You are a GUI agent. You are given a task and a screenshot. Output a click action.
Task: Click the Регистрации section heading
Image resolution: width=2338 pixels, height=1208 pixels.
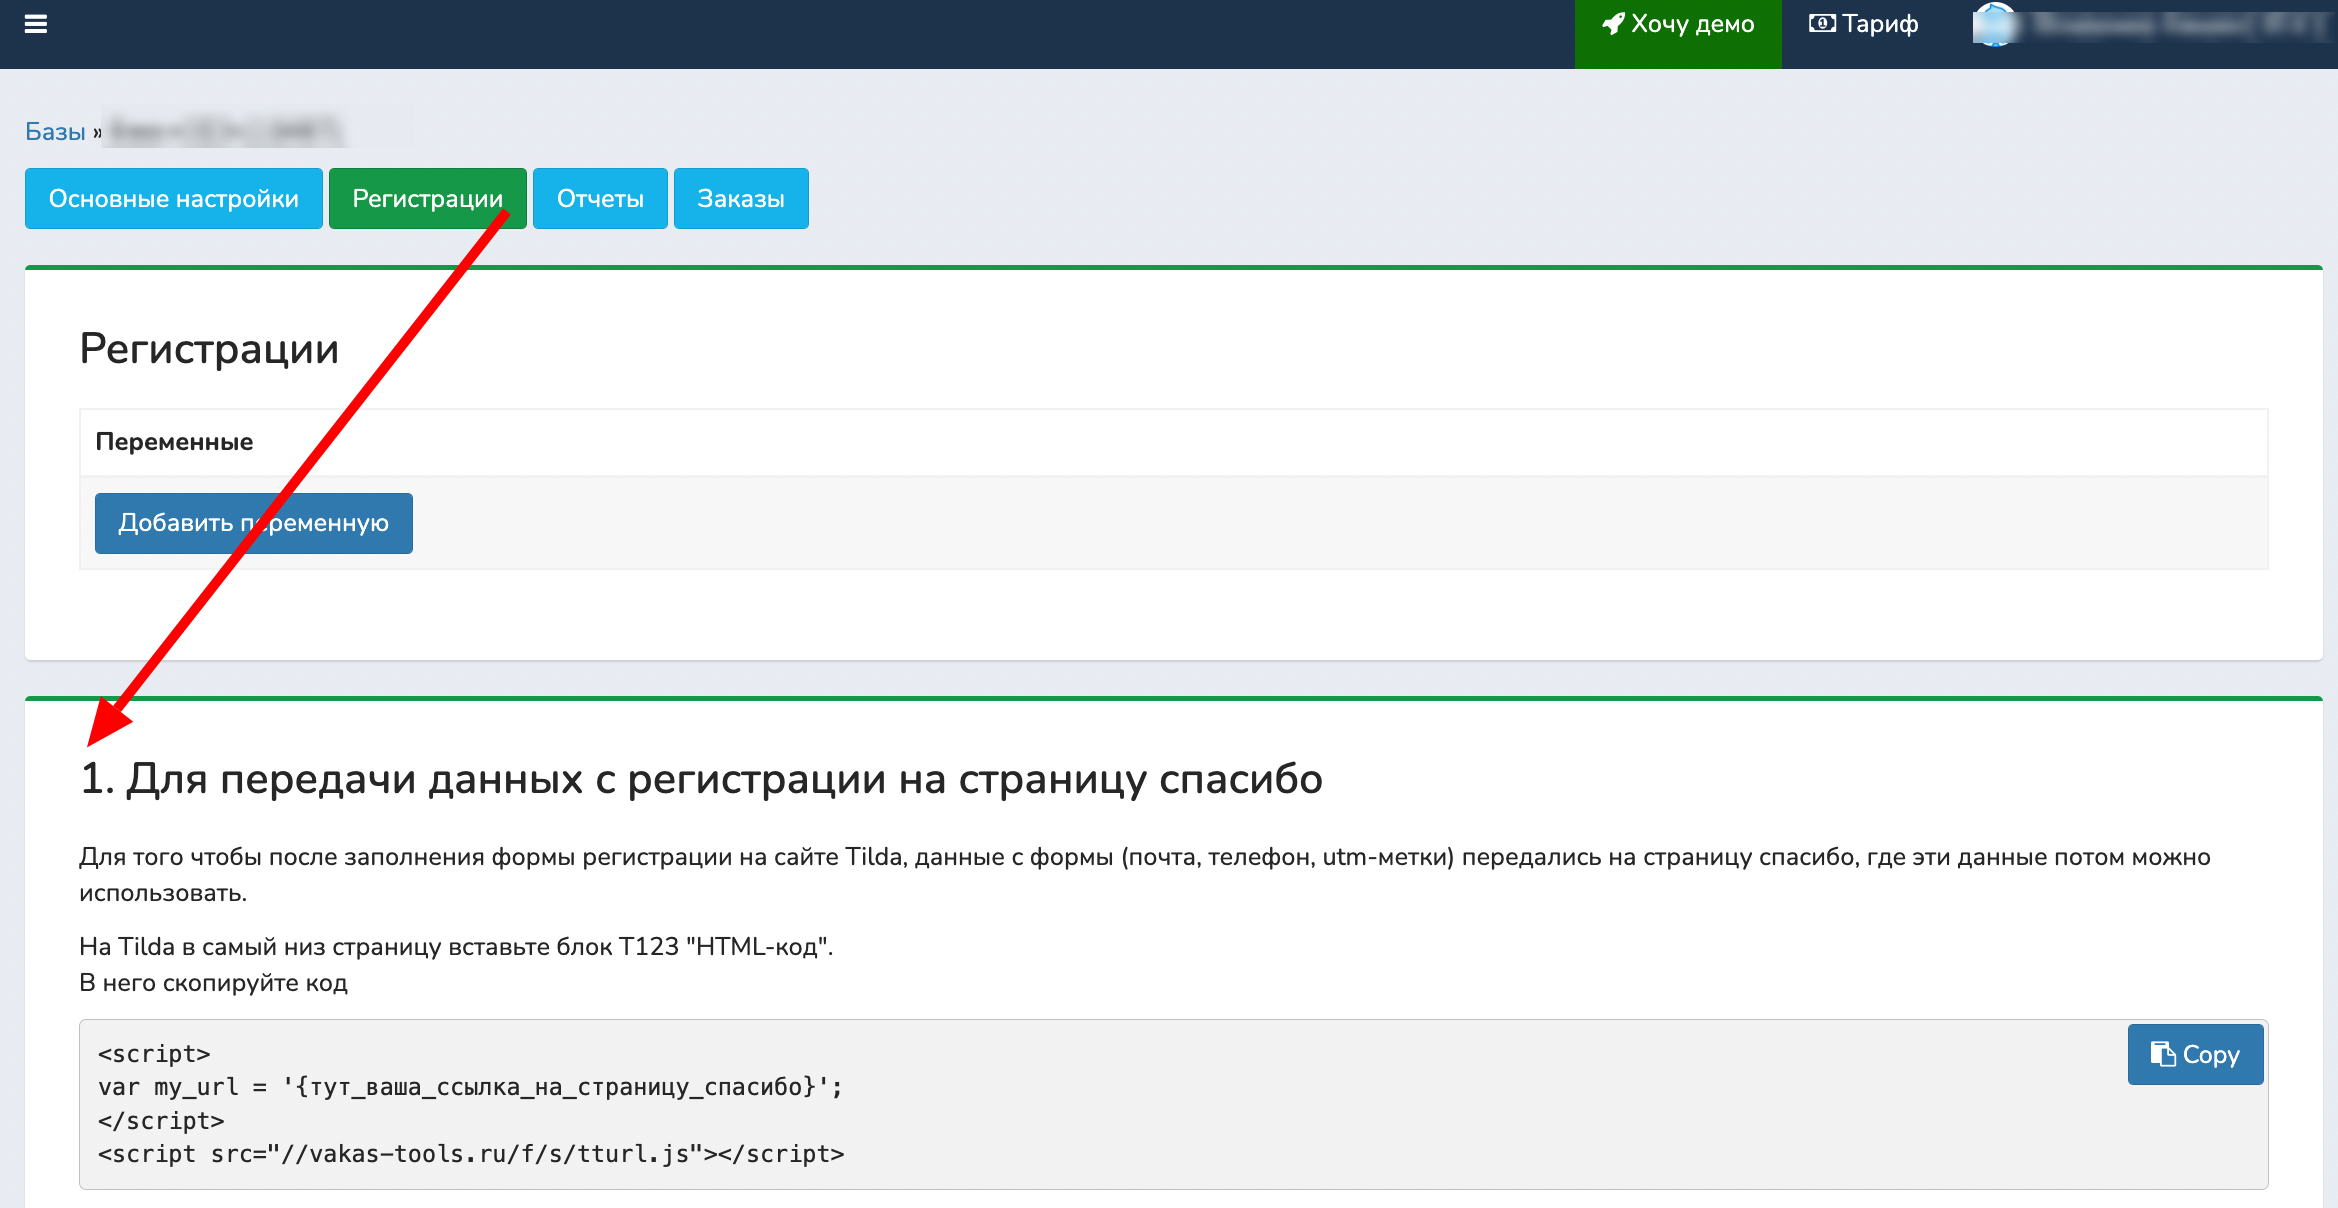(209, 348)
